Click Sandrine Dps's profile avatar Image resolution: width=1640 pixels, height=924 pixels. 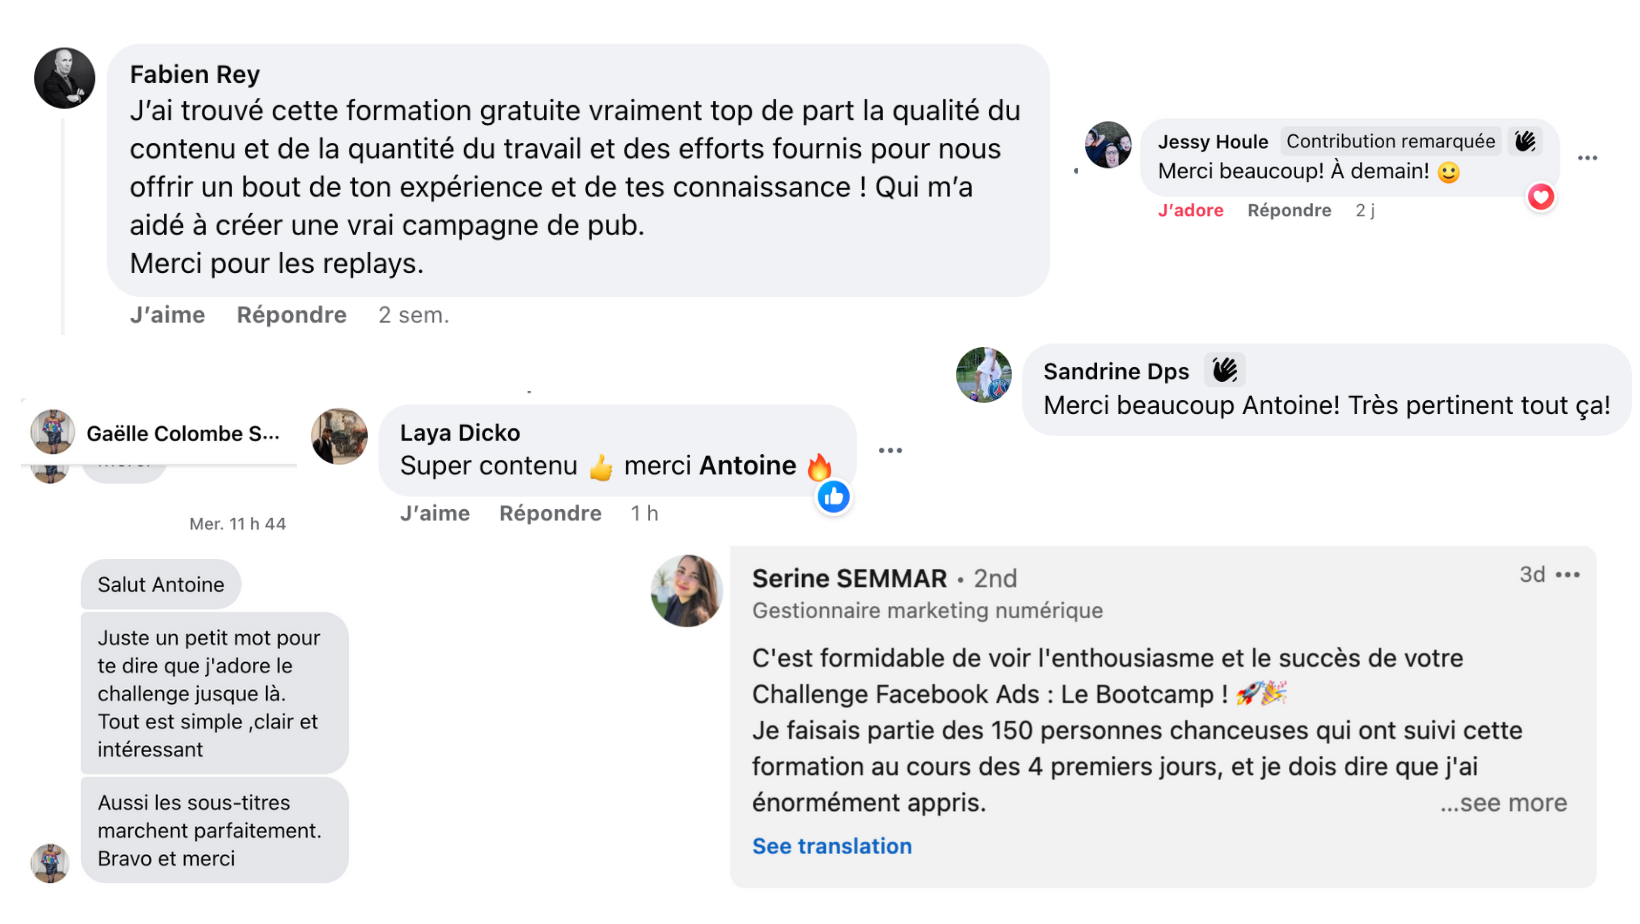click(x=984, y=375)
